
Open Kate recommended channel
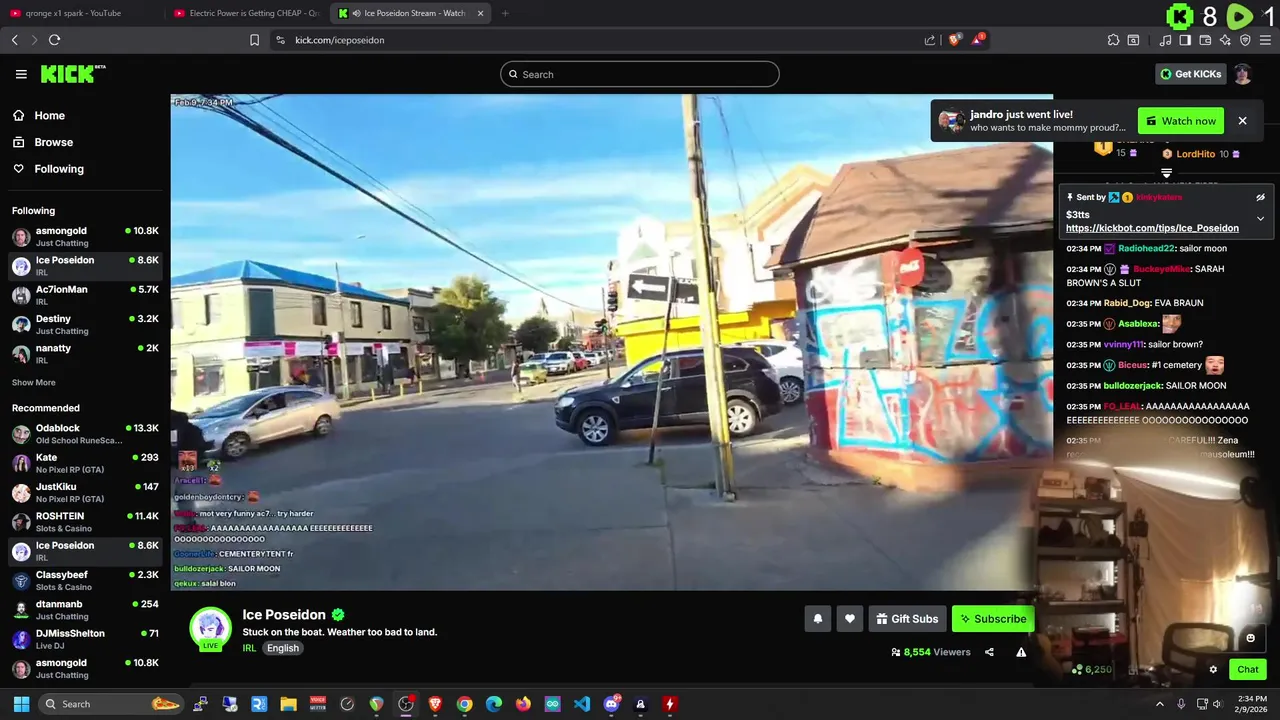click(x=85, y=463)
